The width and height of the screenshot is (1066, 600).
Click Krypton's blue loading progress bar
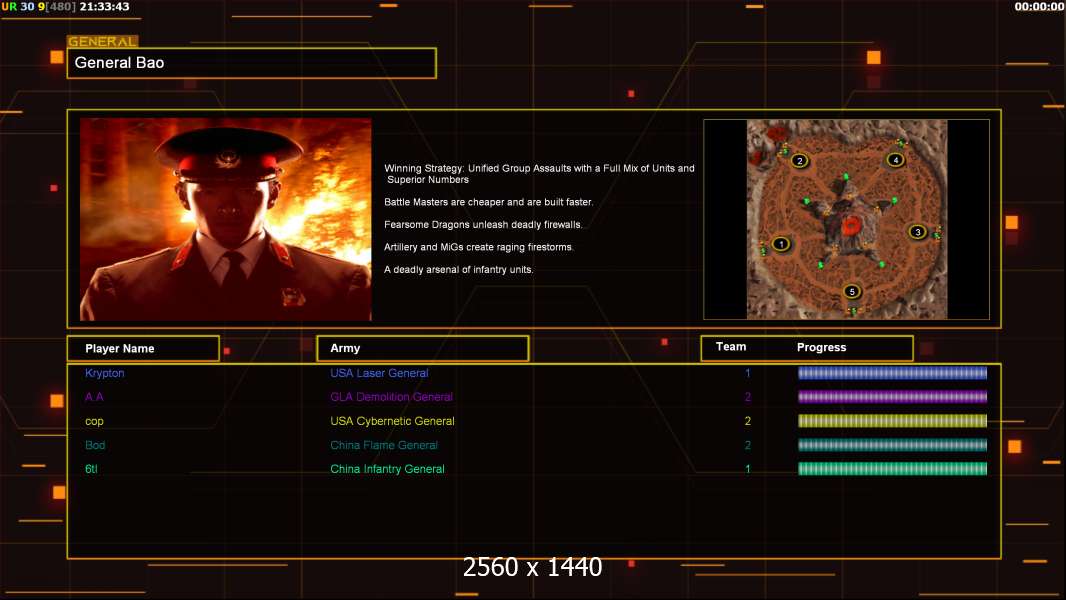tap(893, 373)
